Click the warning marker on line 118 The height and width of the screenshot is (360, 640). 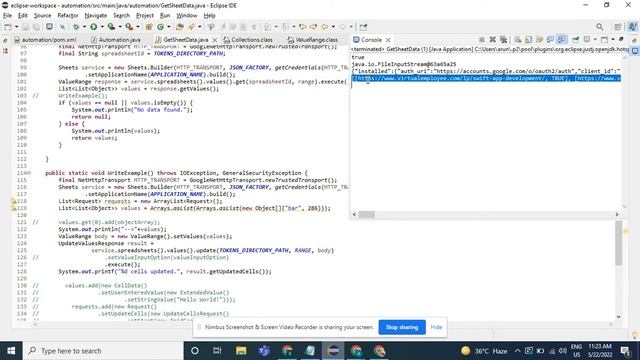13,201
